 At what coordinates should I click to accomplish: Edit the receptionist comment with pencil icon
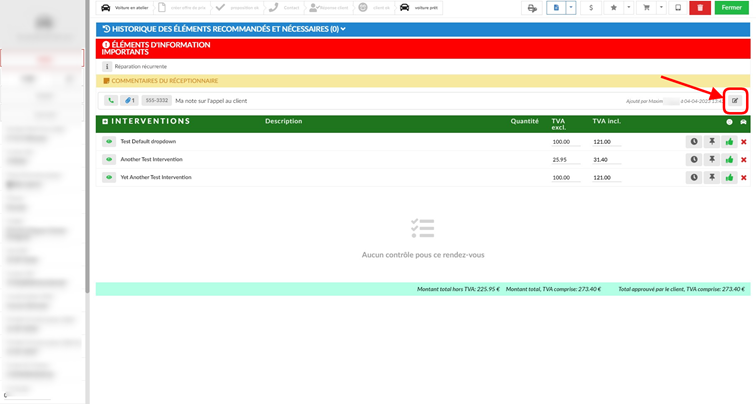coord(735,101)
